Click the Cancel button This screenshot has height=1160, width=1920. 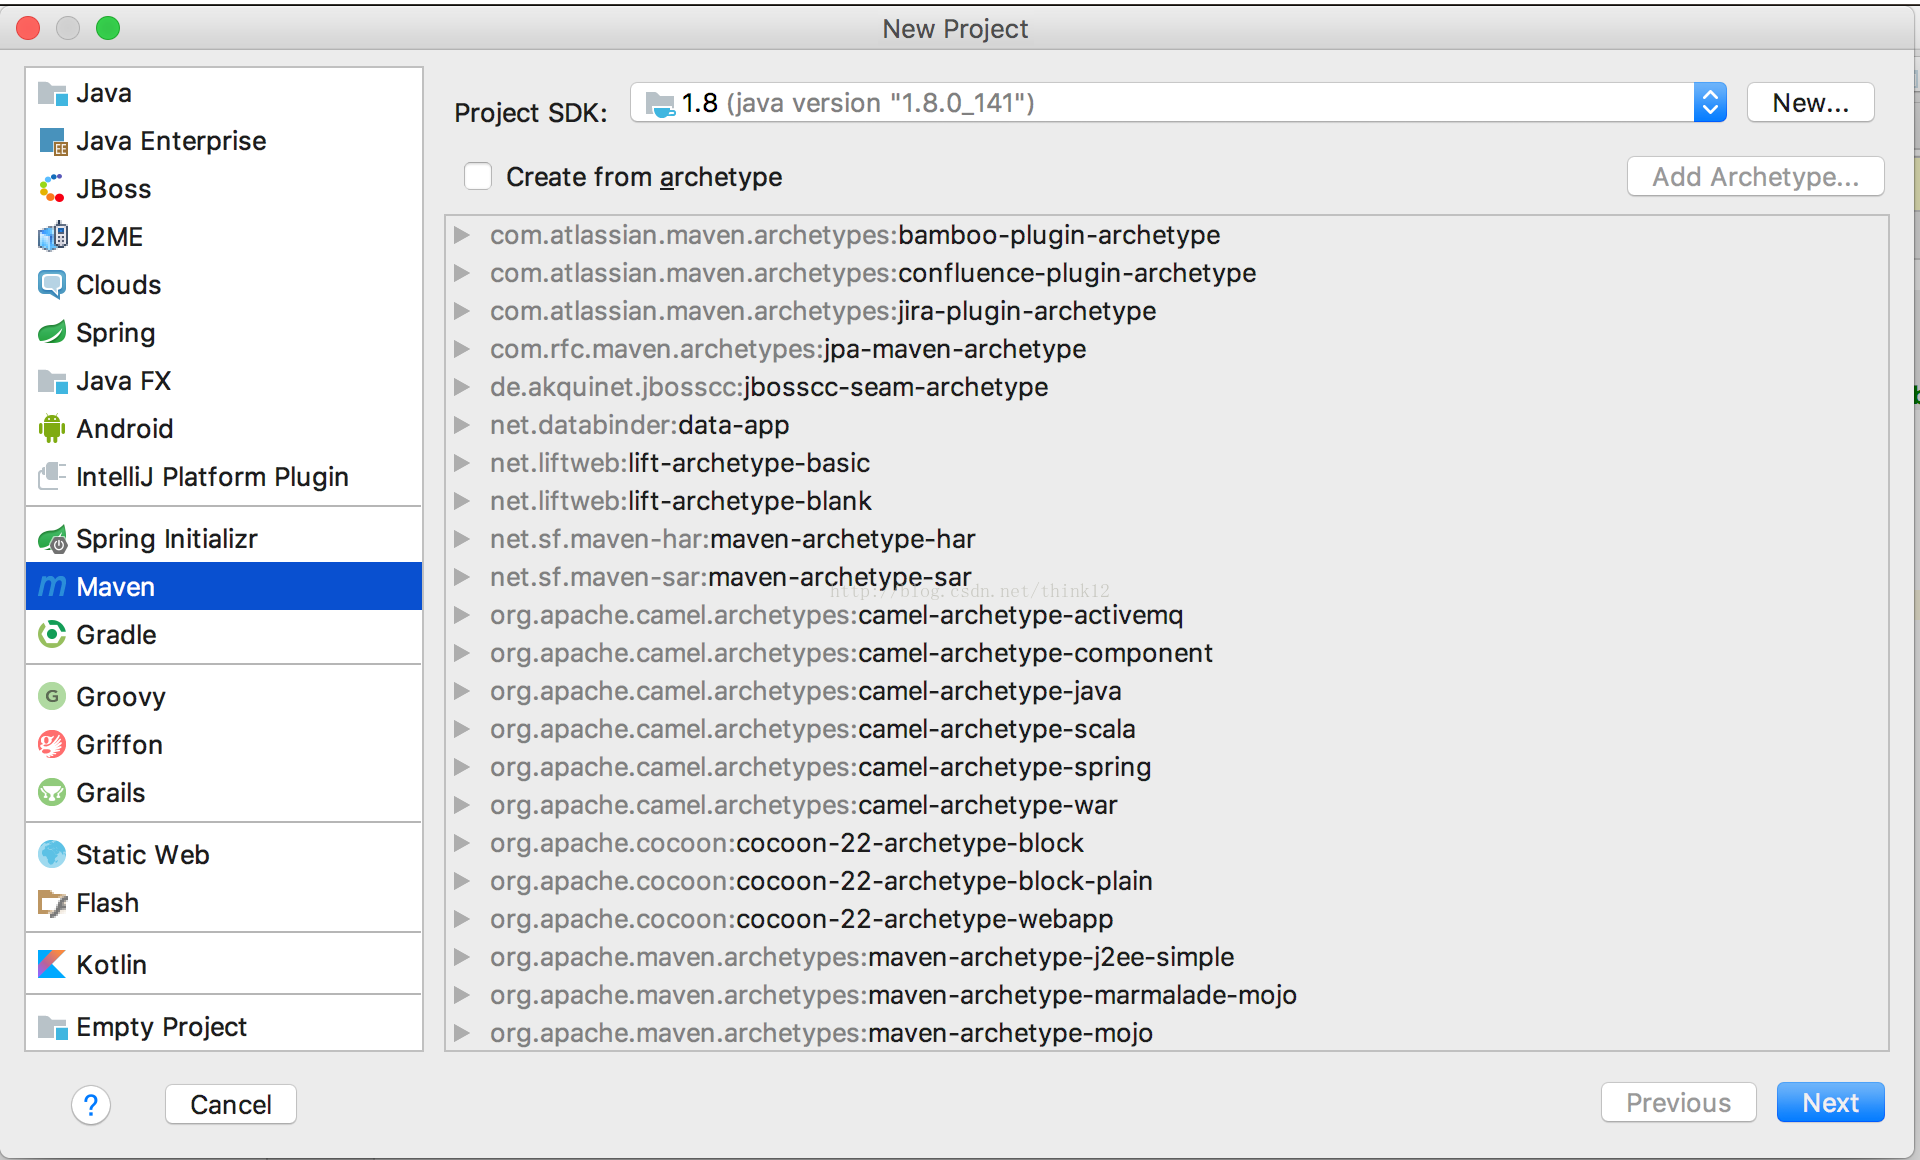[x=231, y=1105]
